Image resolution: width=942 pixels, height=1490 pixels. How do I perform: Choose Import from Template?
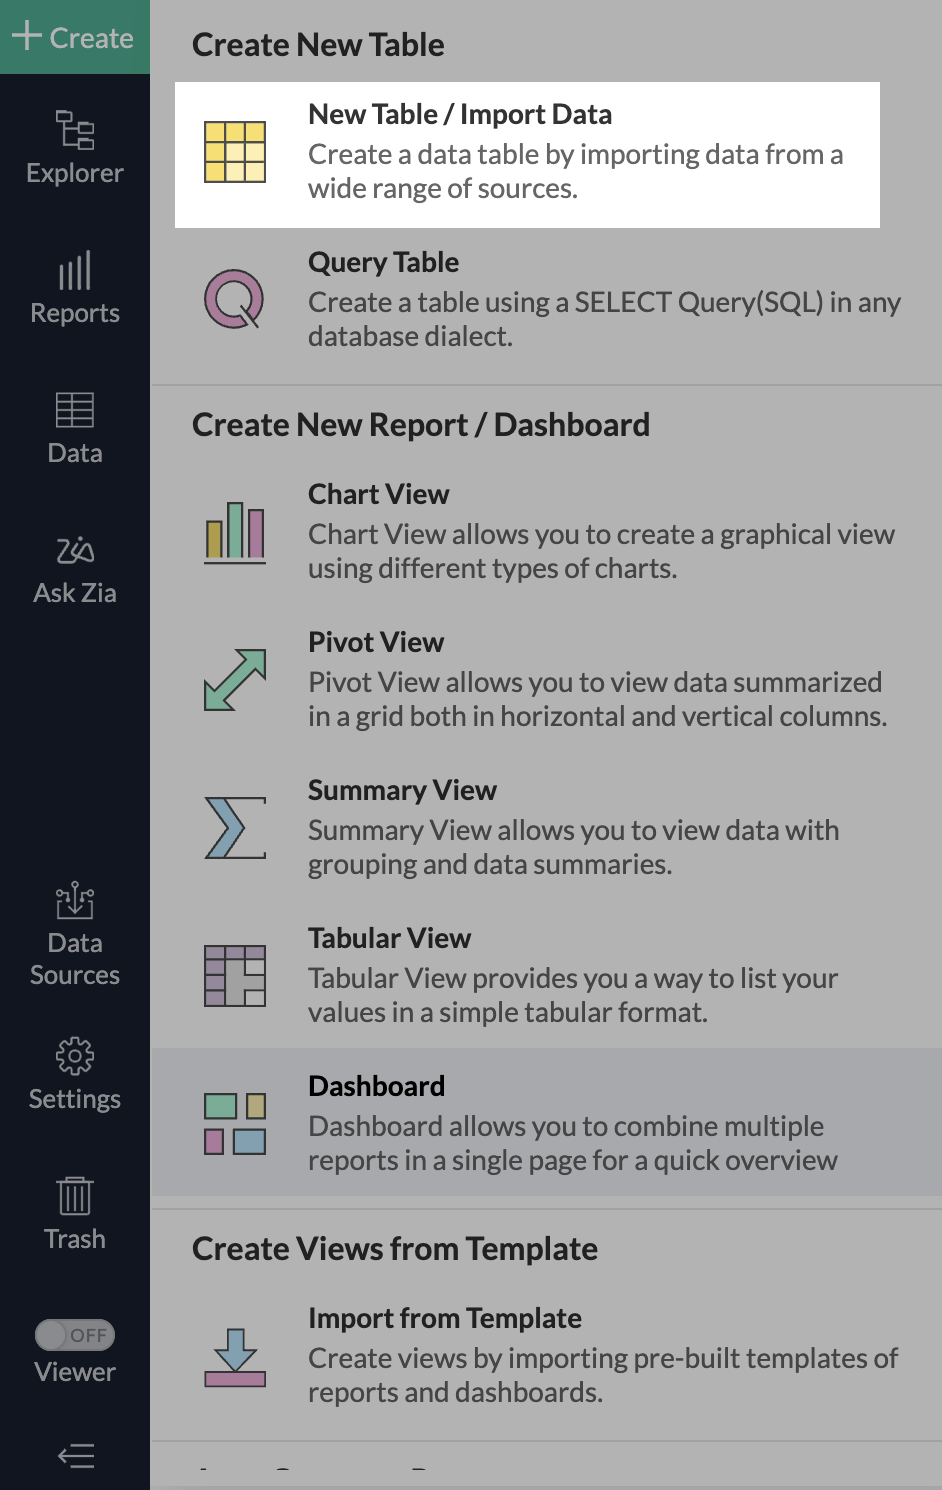[546, 1355]
